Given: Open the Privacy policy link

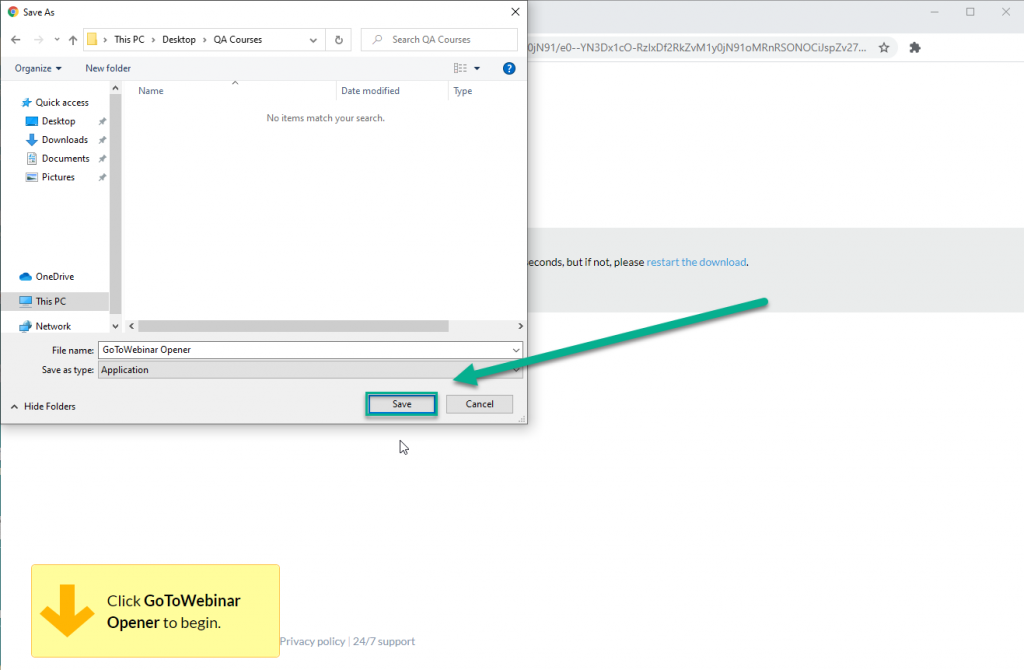Looking at the screenshot, I should coord(312,641).
